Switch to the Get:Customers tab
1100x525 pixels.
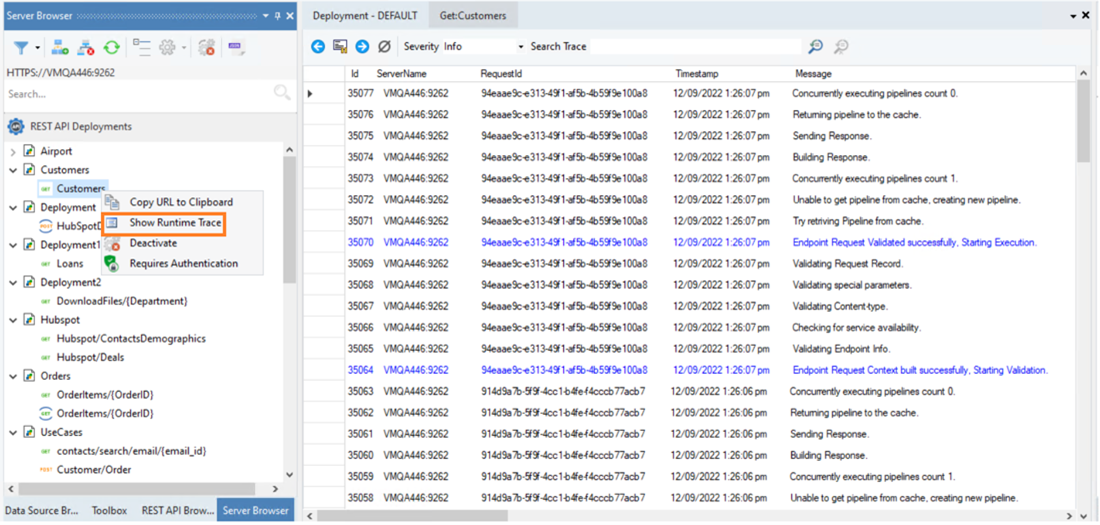click(473, 16)
